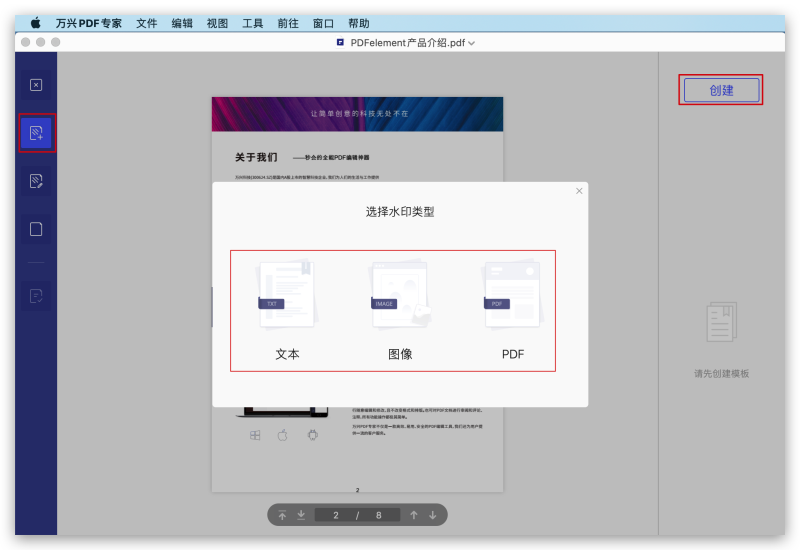Choose the PDF watermark type icon
This screenshot has height=550, width=800.
(x=512, y=294)
